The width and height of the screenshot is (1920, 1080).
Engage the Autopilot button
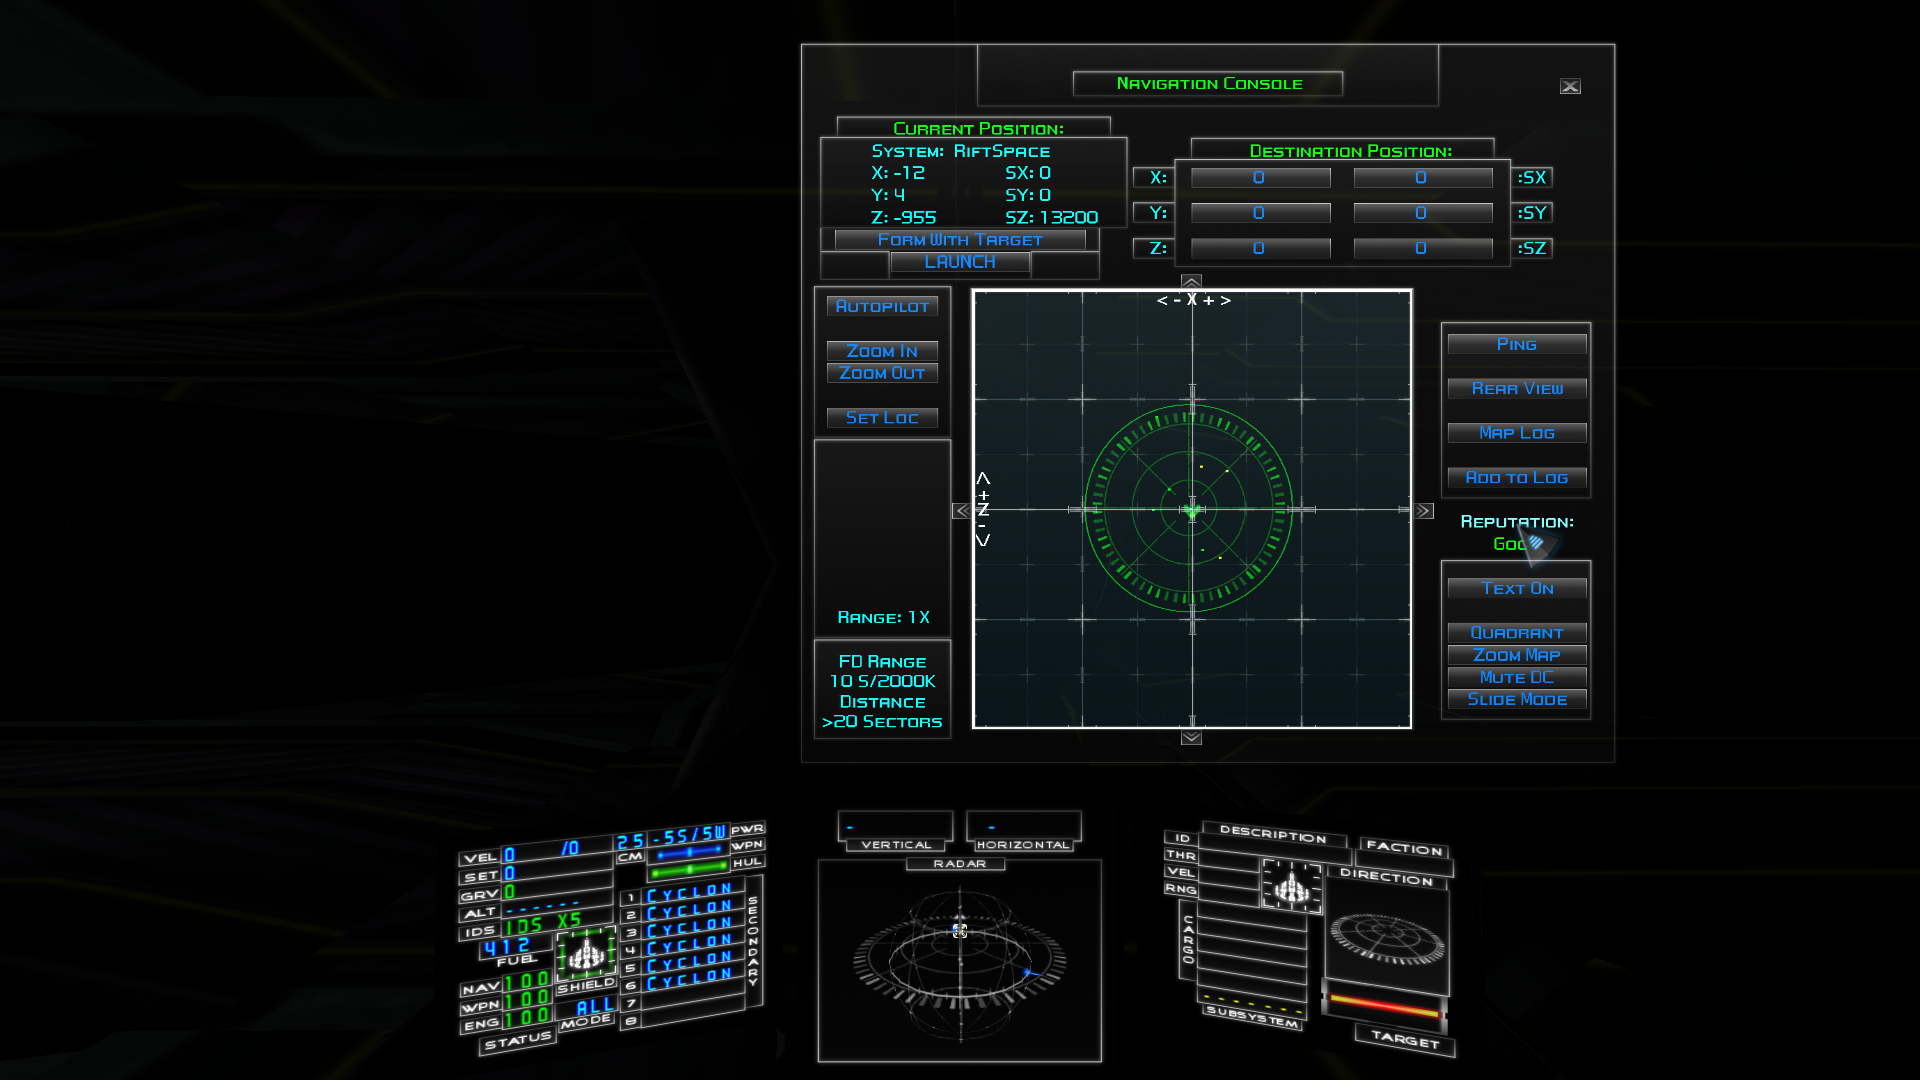[882, 306]
